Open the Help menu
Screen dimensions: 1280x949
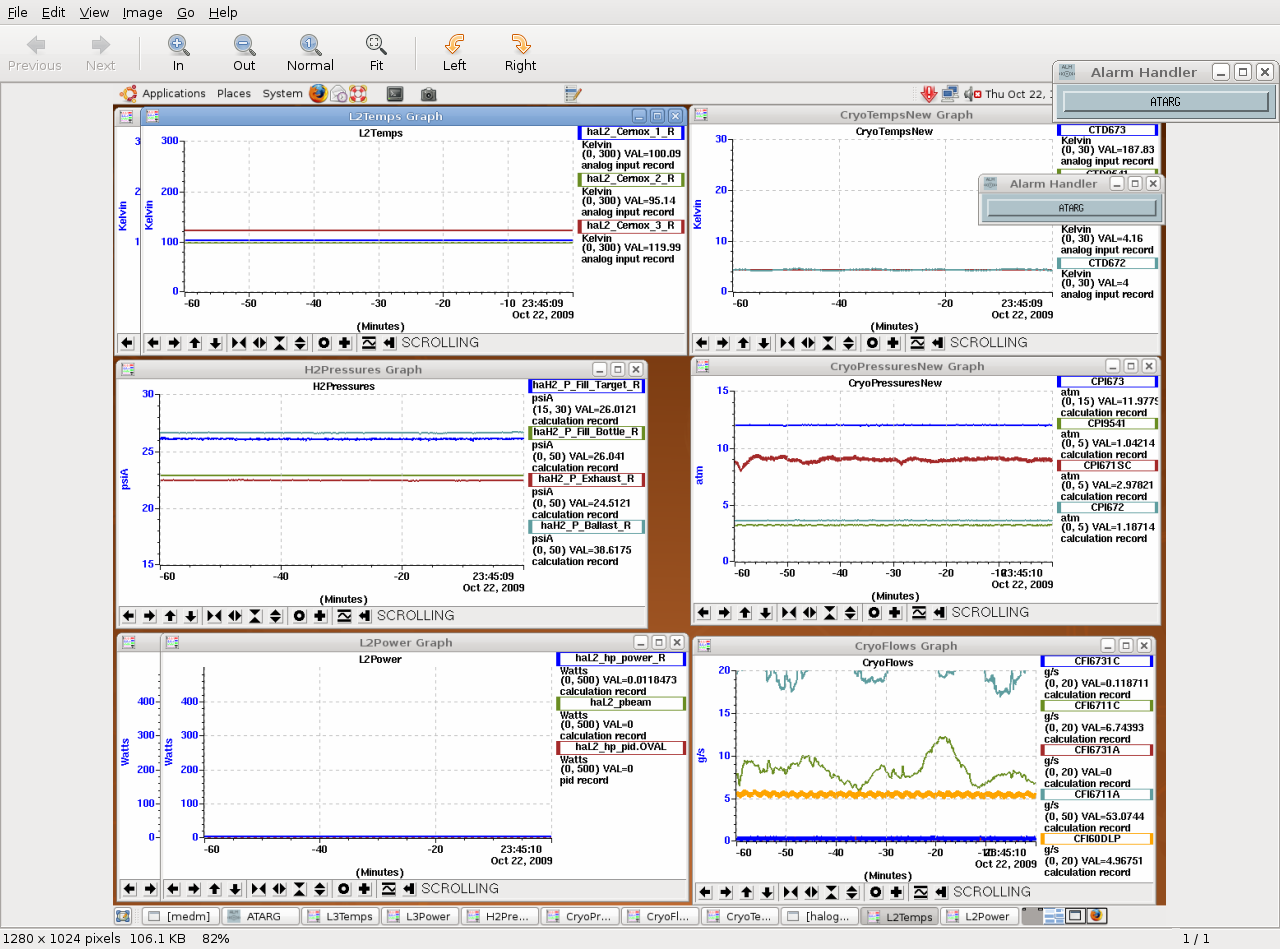click(x=223, y=13)
